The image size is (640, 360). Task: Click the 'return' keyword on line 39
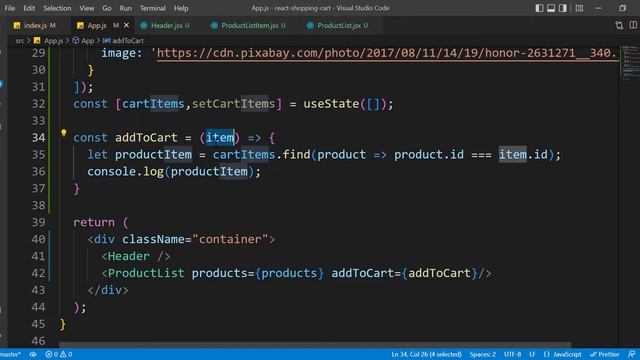pyautogui.click(x=94, y=222)
